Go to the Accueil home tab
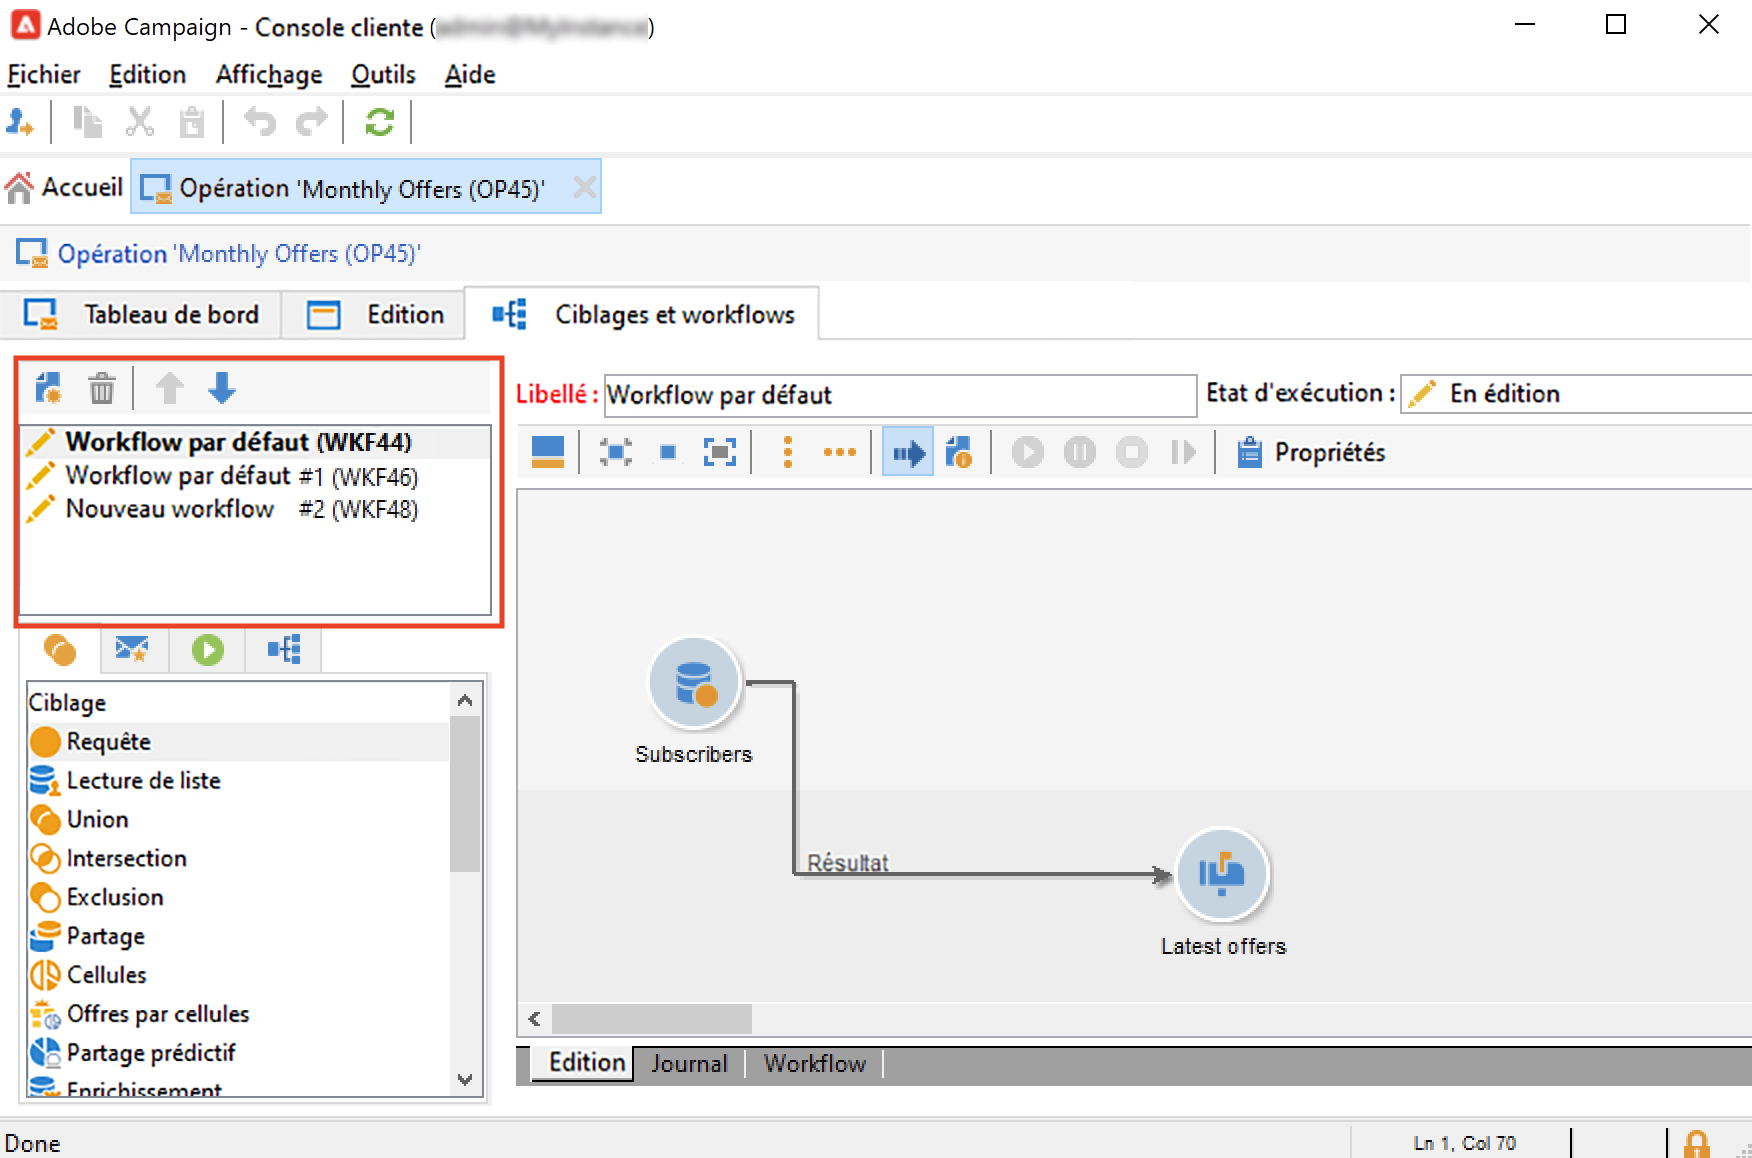 64,188
